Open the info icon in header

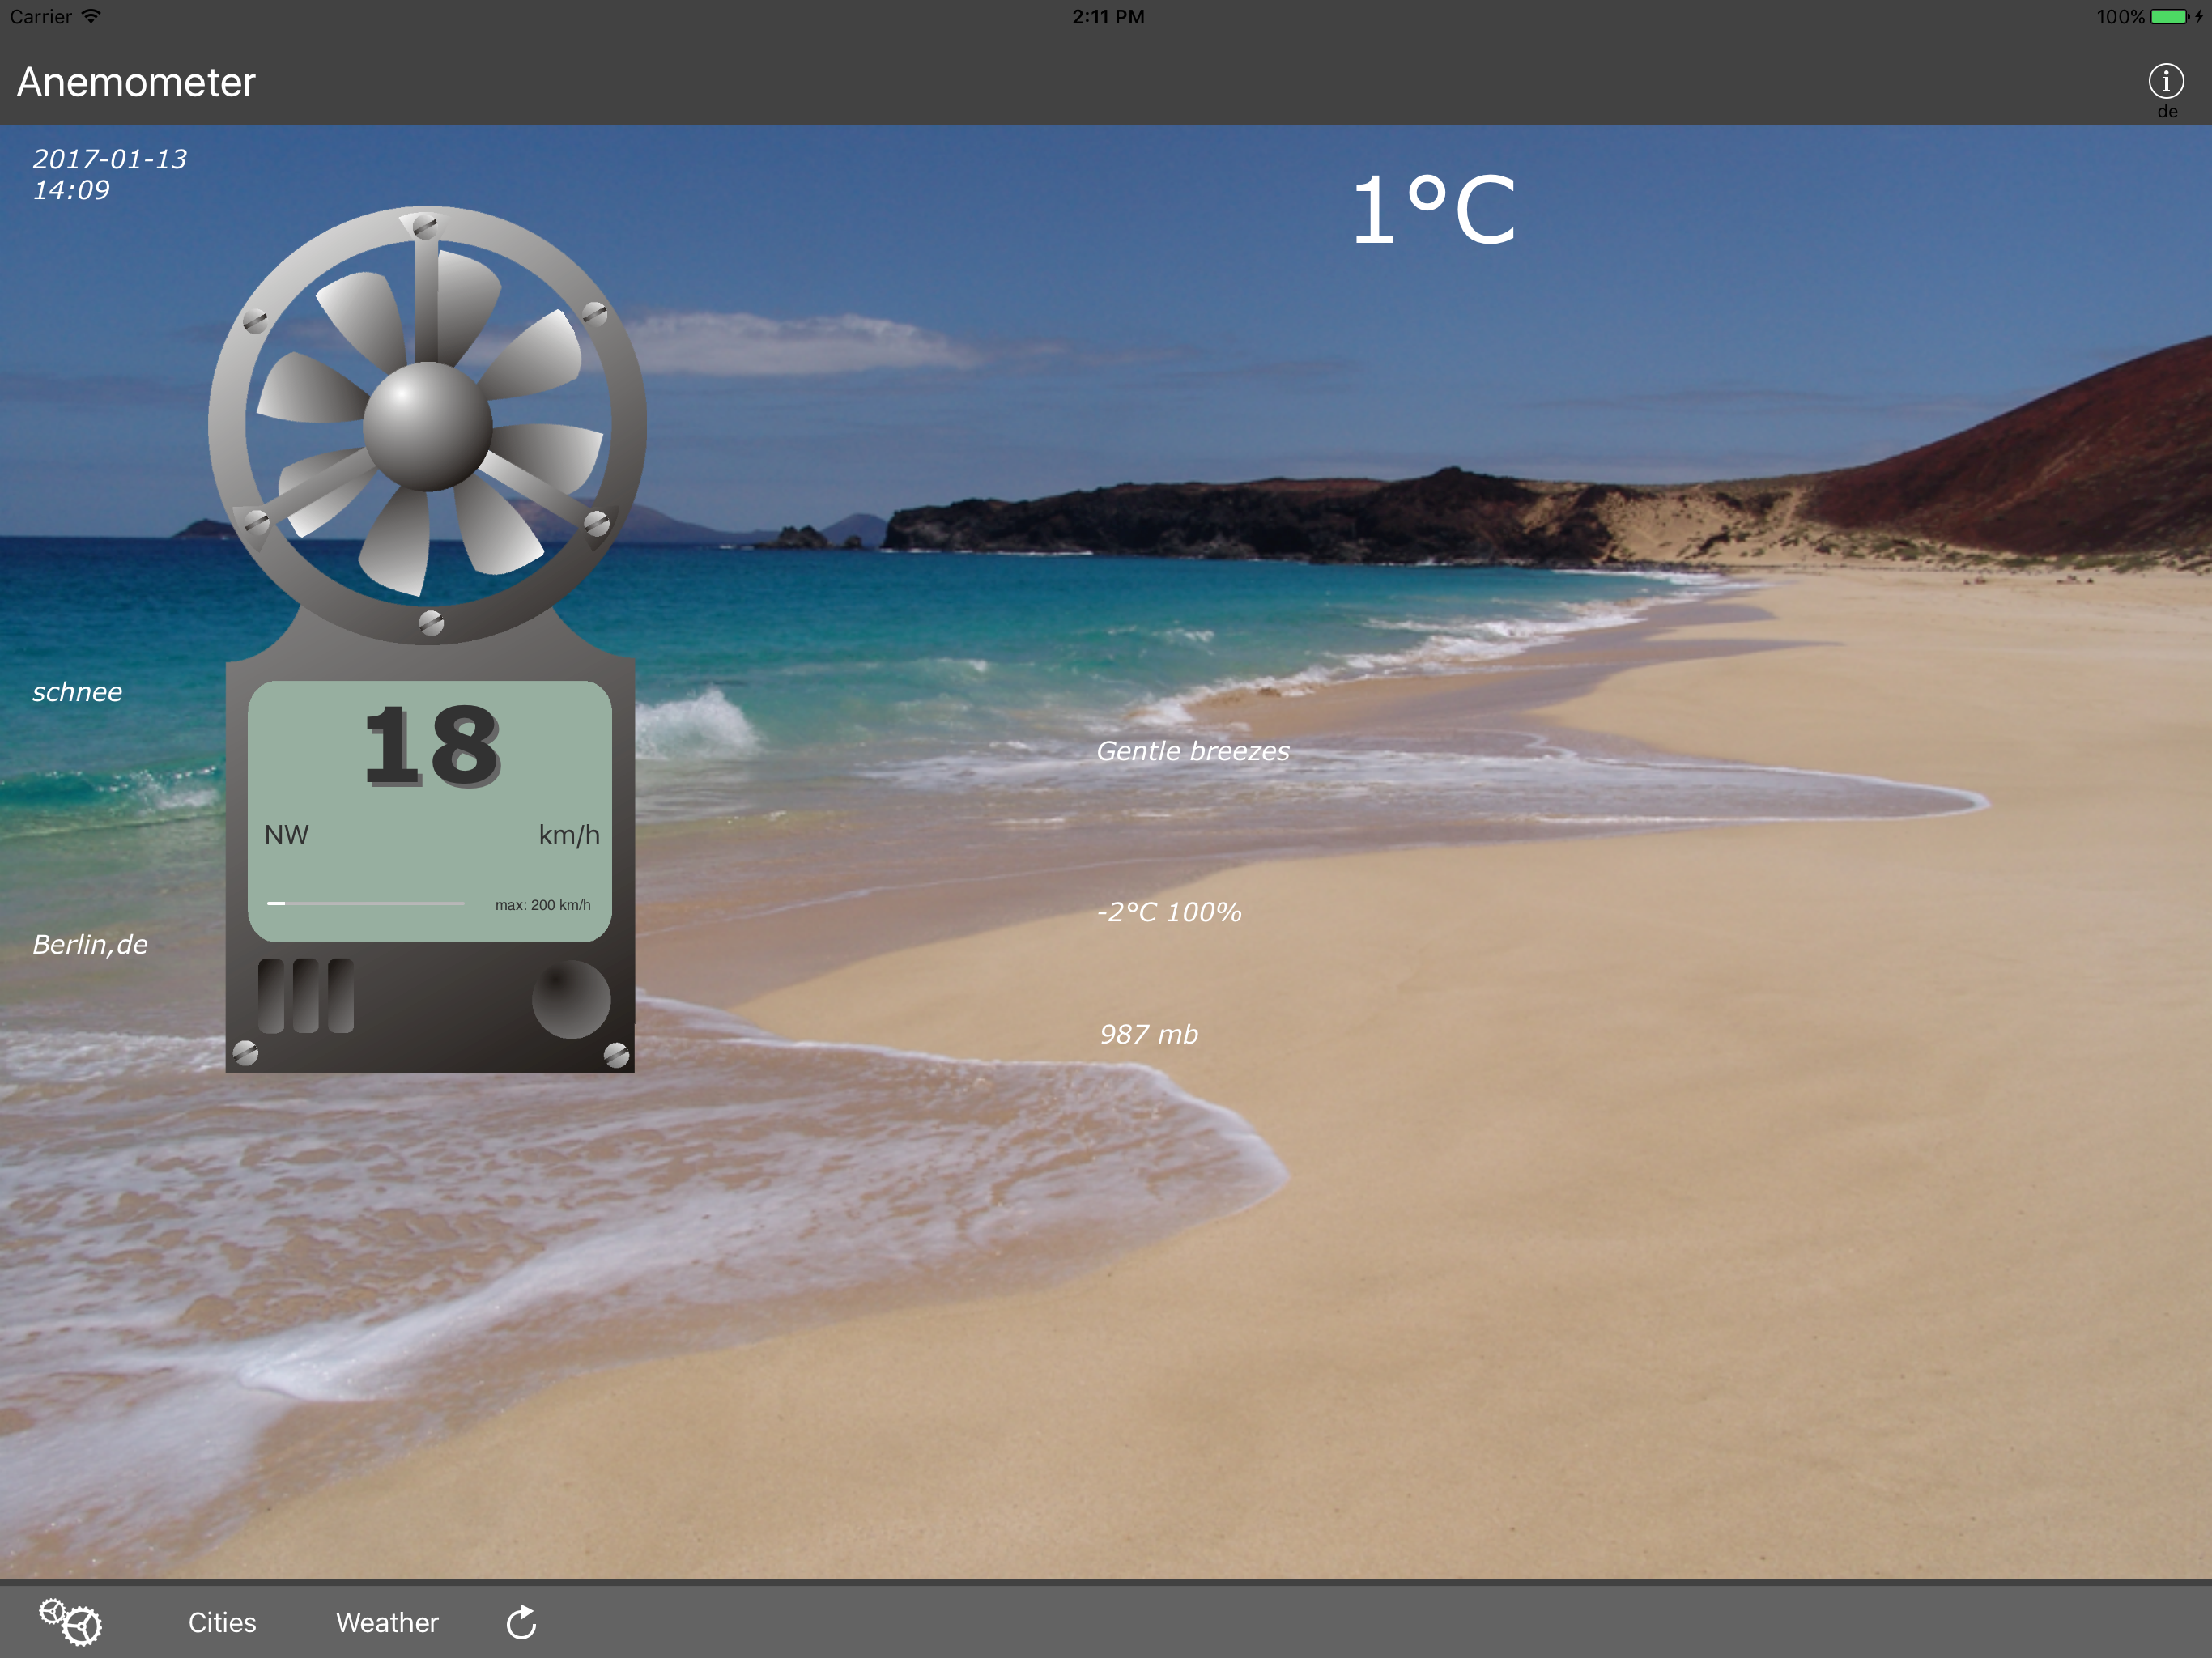[x=2165, y=81]
